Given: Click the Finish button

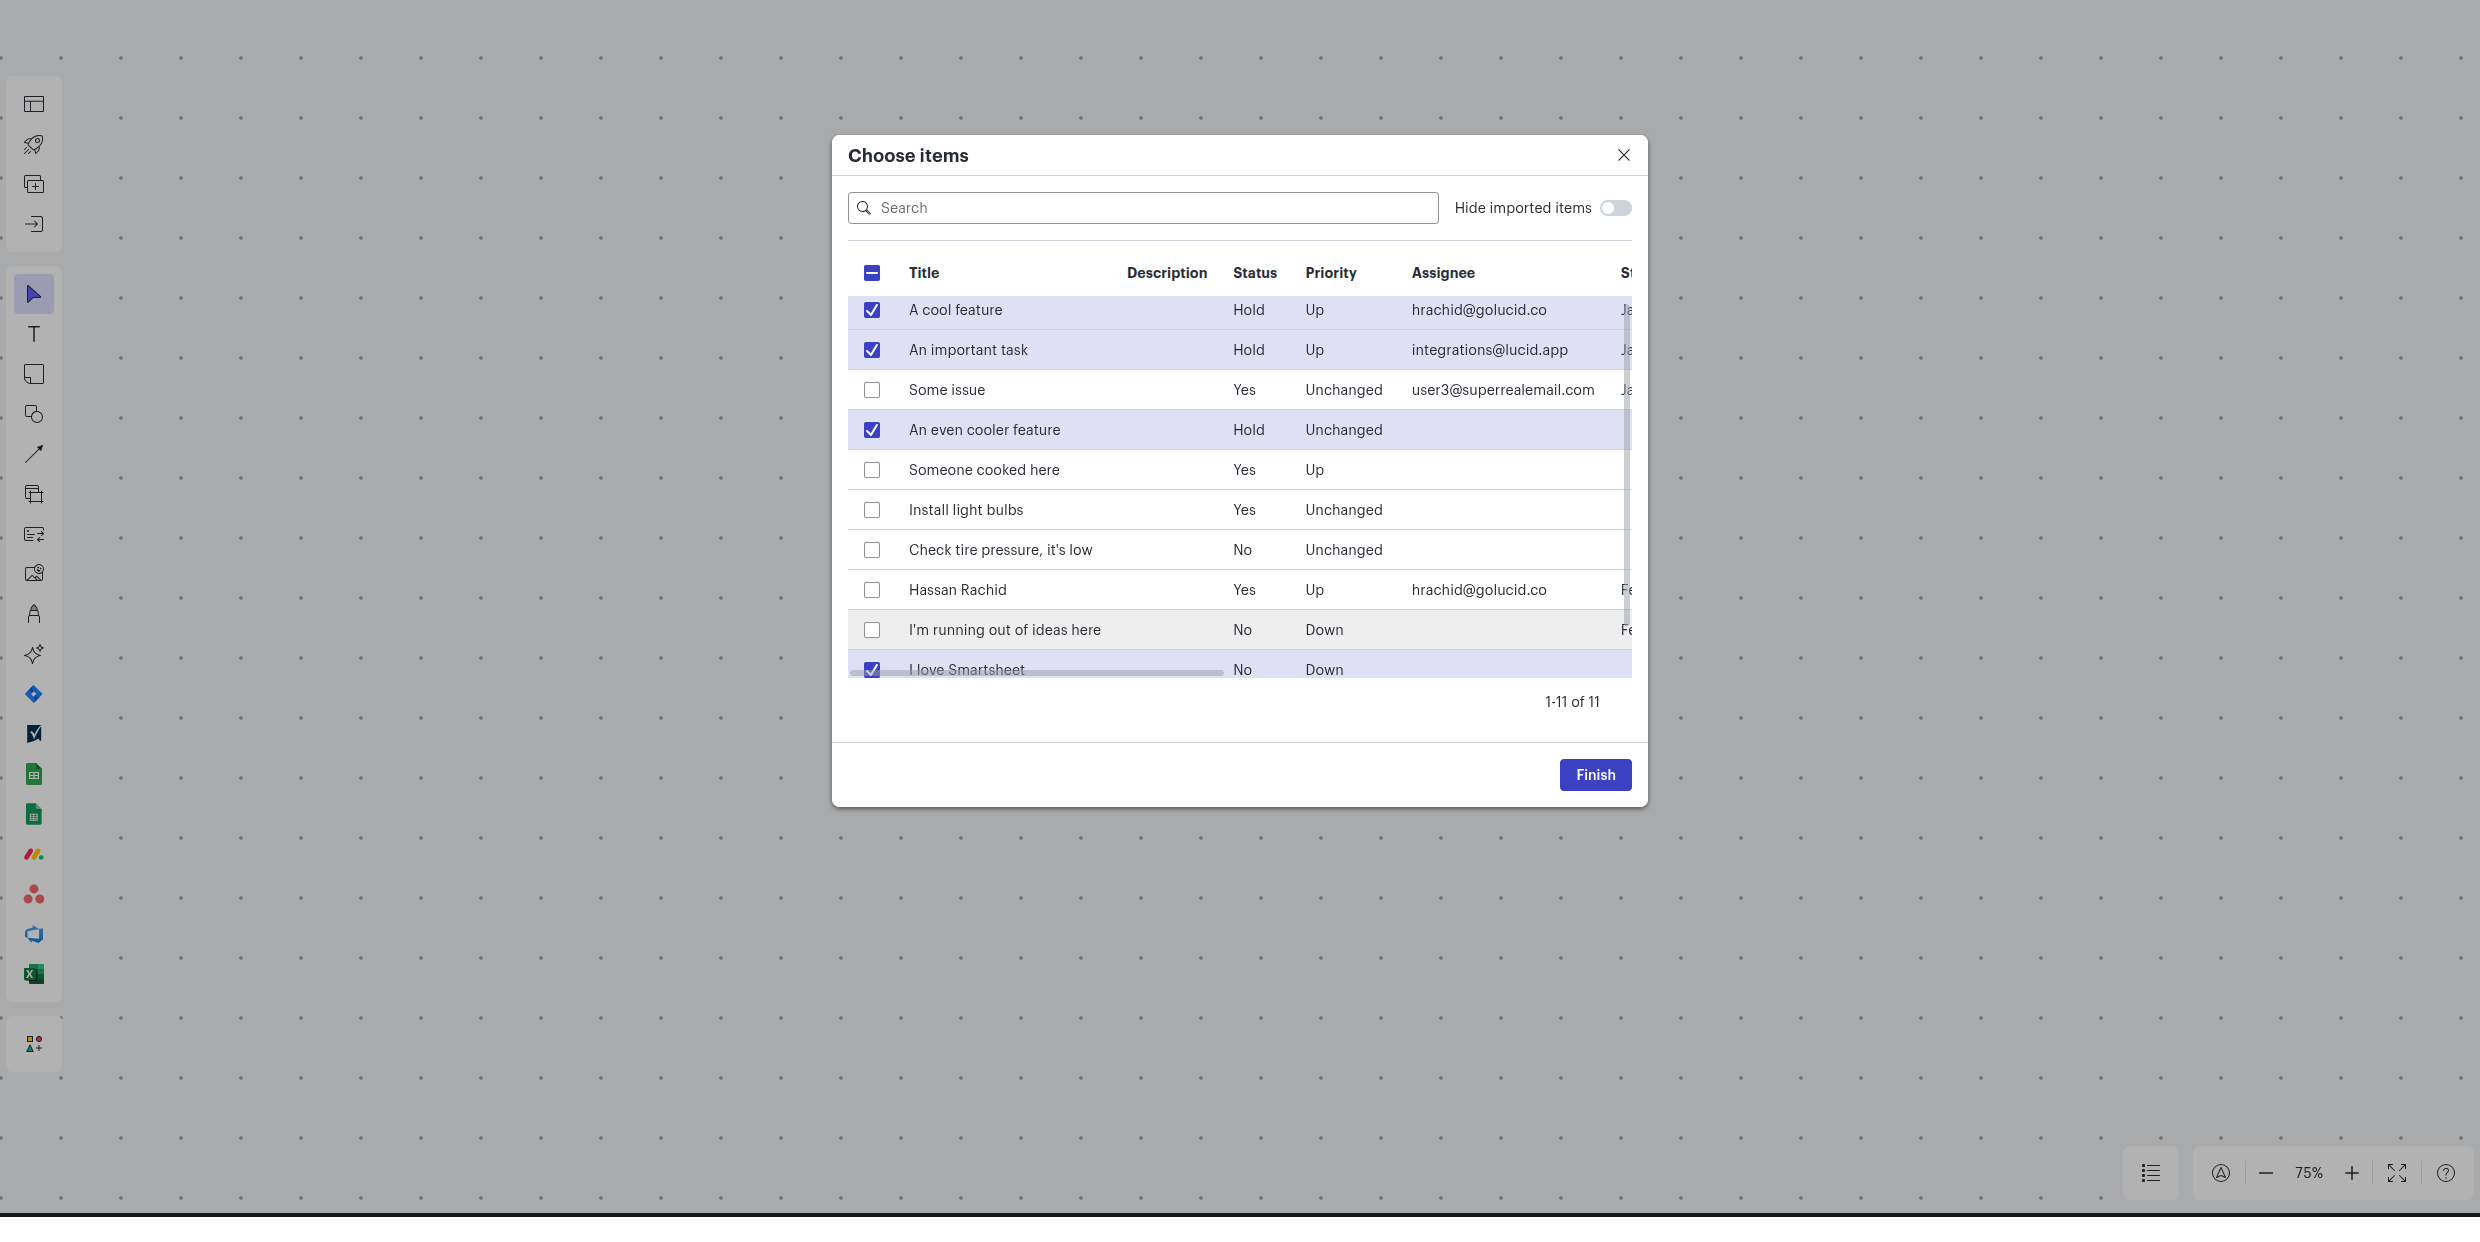Looking at the screenshot, I should 1595,775.
